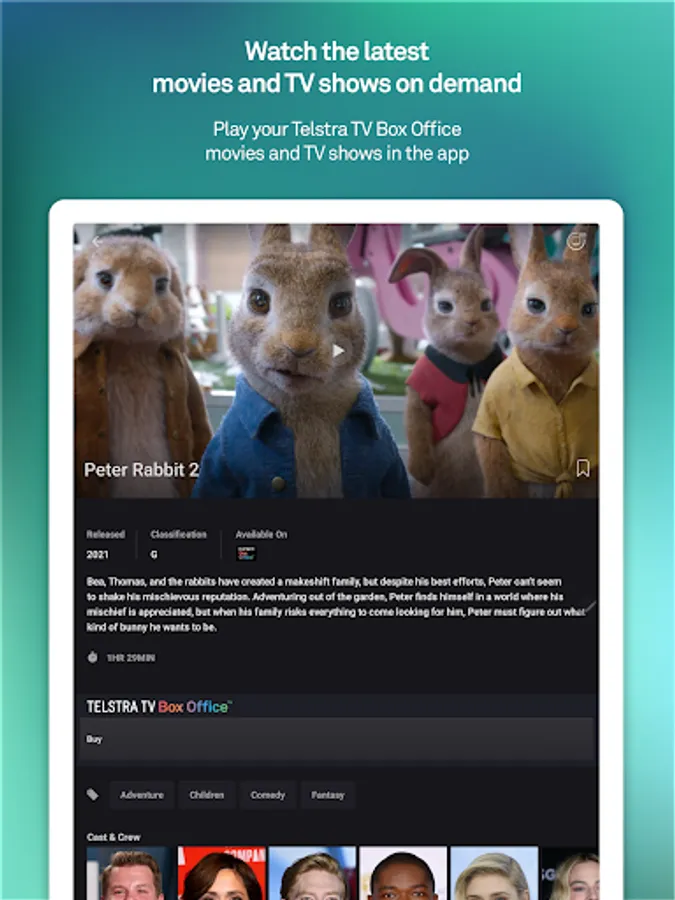This screenshot has width=675, height=900.
Task: Play the Peter Rabbit 2 trailer
Action: click(339, 351)
